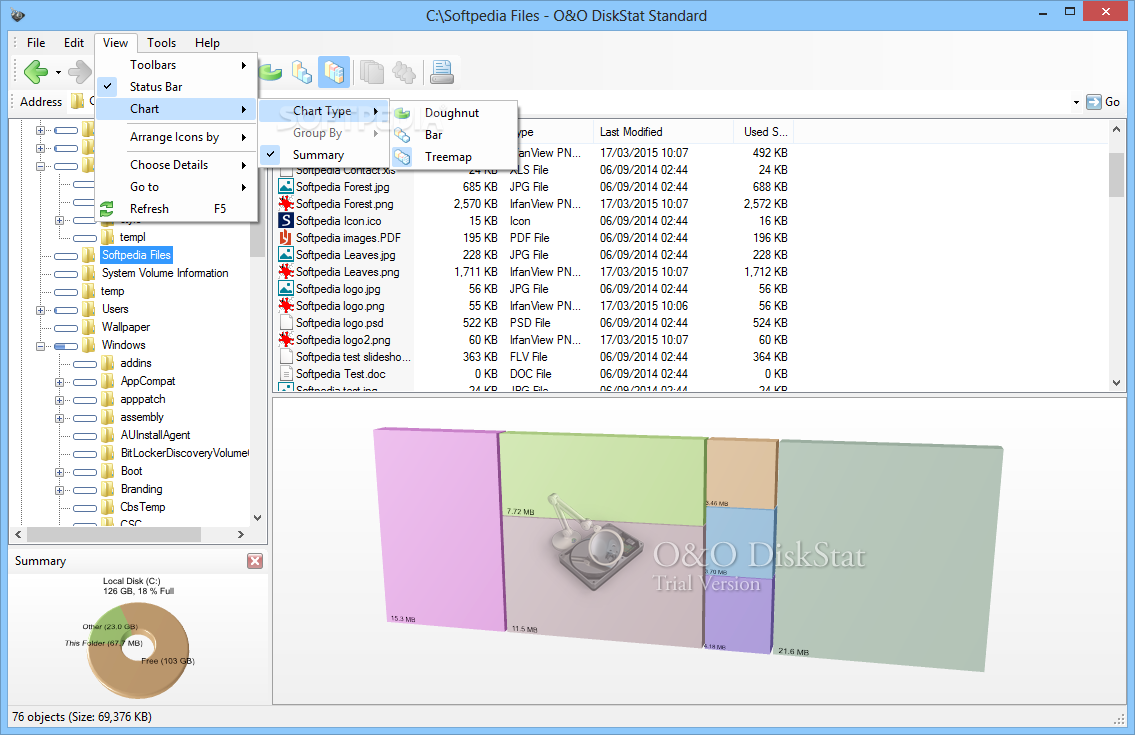The image size is (1135, 735).
Task: Select the treemap chart toolbar icon
Action: pos(334,72)
